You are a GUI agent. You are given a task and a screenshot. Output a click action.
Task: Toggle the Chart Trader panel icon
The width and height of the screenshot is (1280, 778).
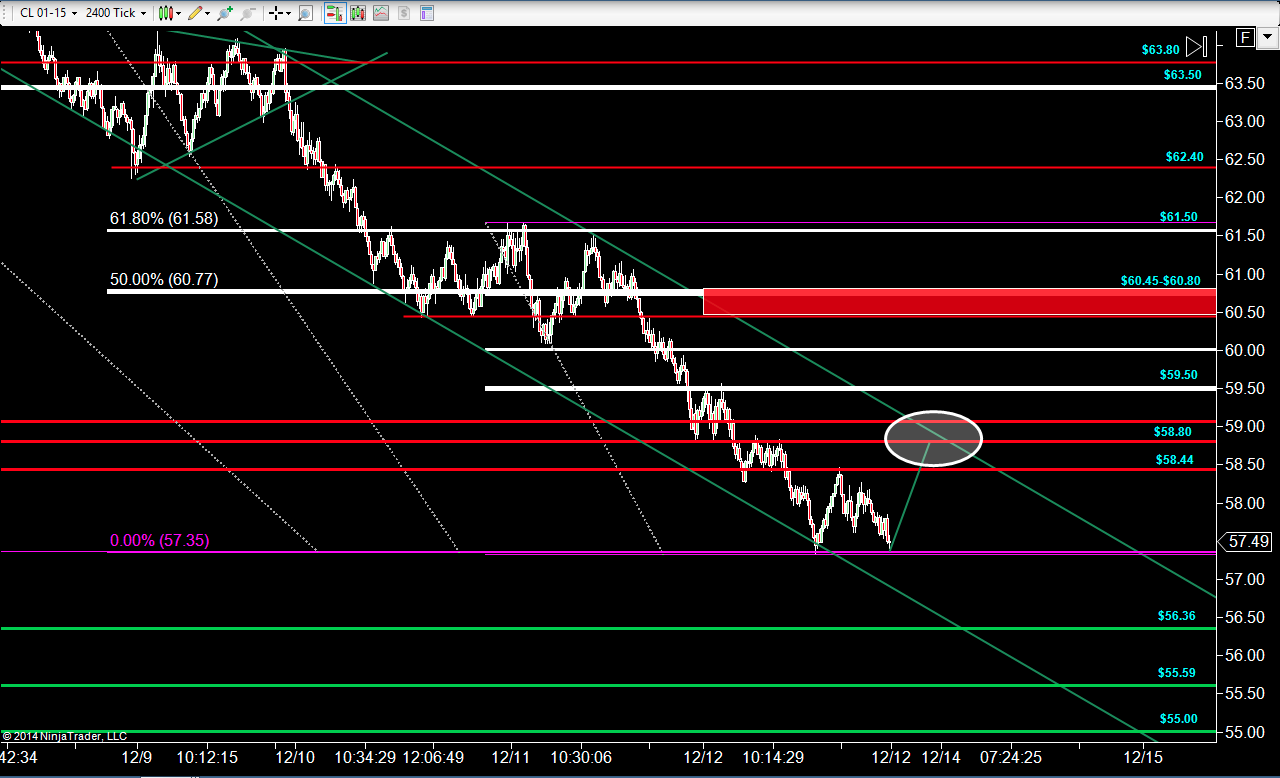pyautogui.click(x=335, y=13)
